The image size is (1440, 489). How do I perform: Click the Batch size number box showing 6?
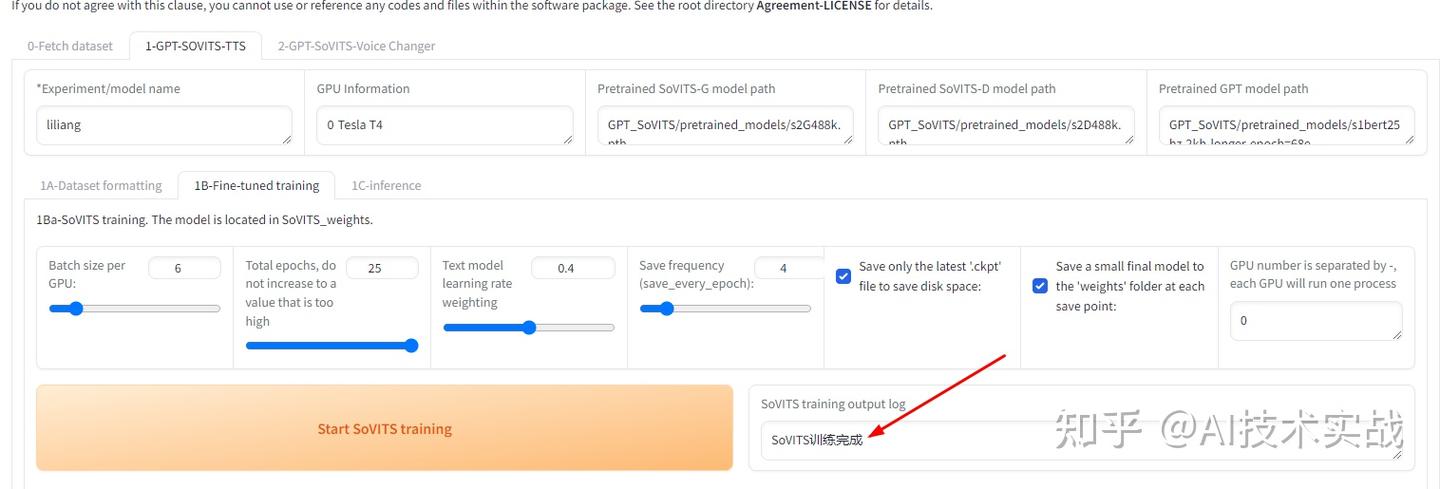click(184, 268)
